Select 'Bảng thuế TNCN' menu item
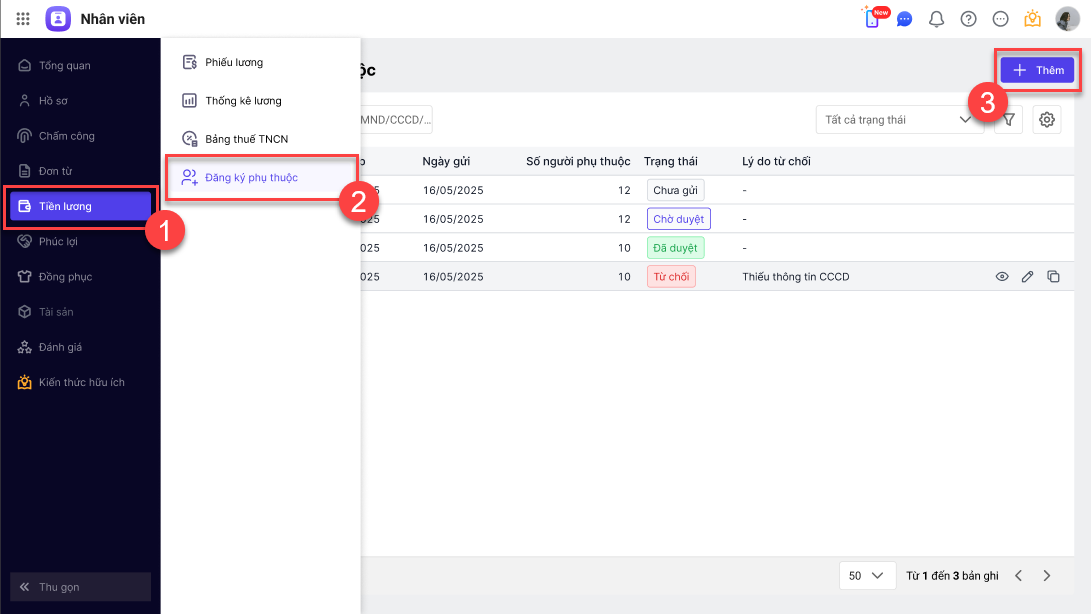Screen dimensions: 1091x614 coord(246,139)
